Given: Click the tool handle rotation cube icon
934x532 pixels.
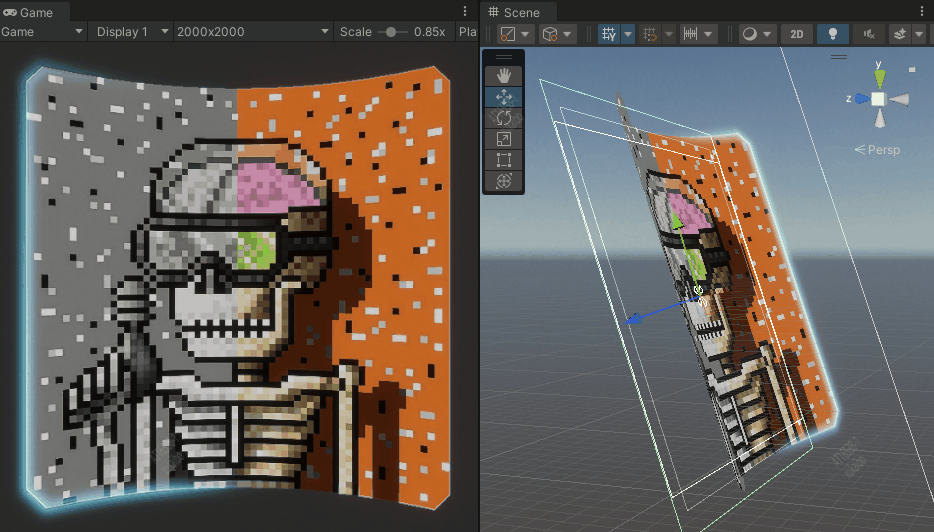Looking at the screenshot, I should tap(550, 34).
